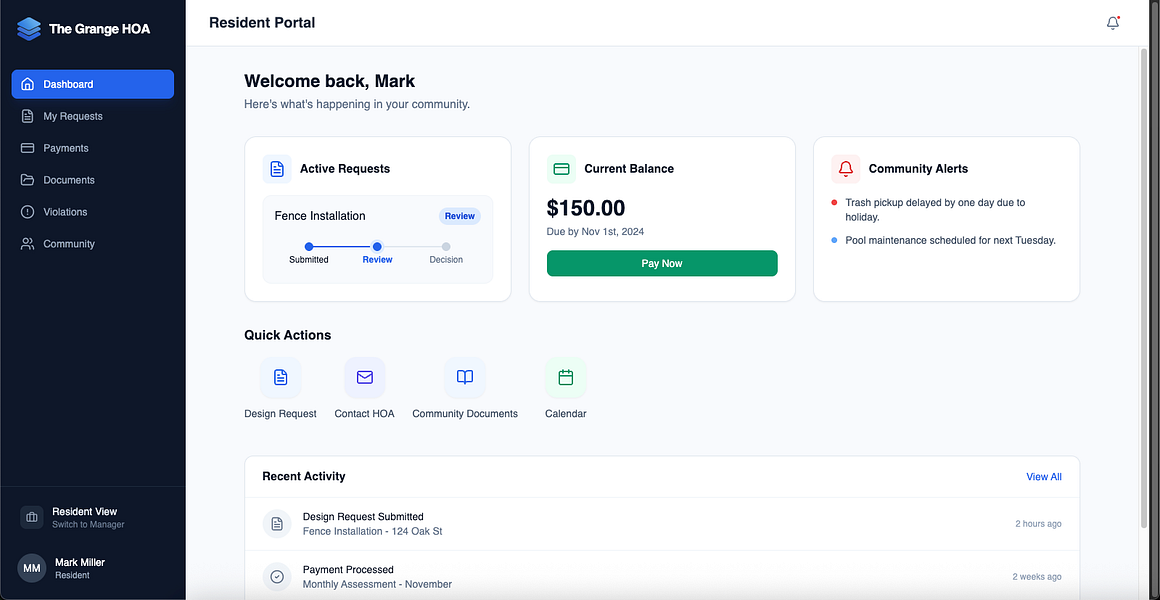Click the Design Request quick action icon
This screenshot has width=1160, height=600.
pos(280,377)
